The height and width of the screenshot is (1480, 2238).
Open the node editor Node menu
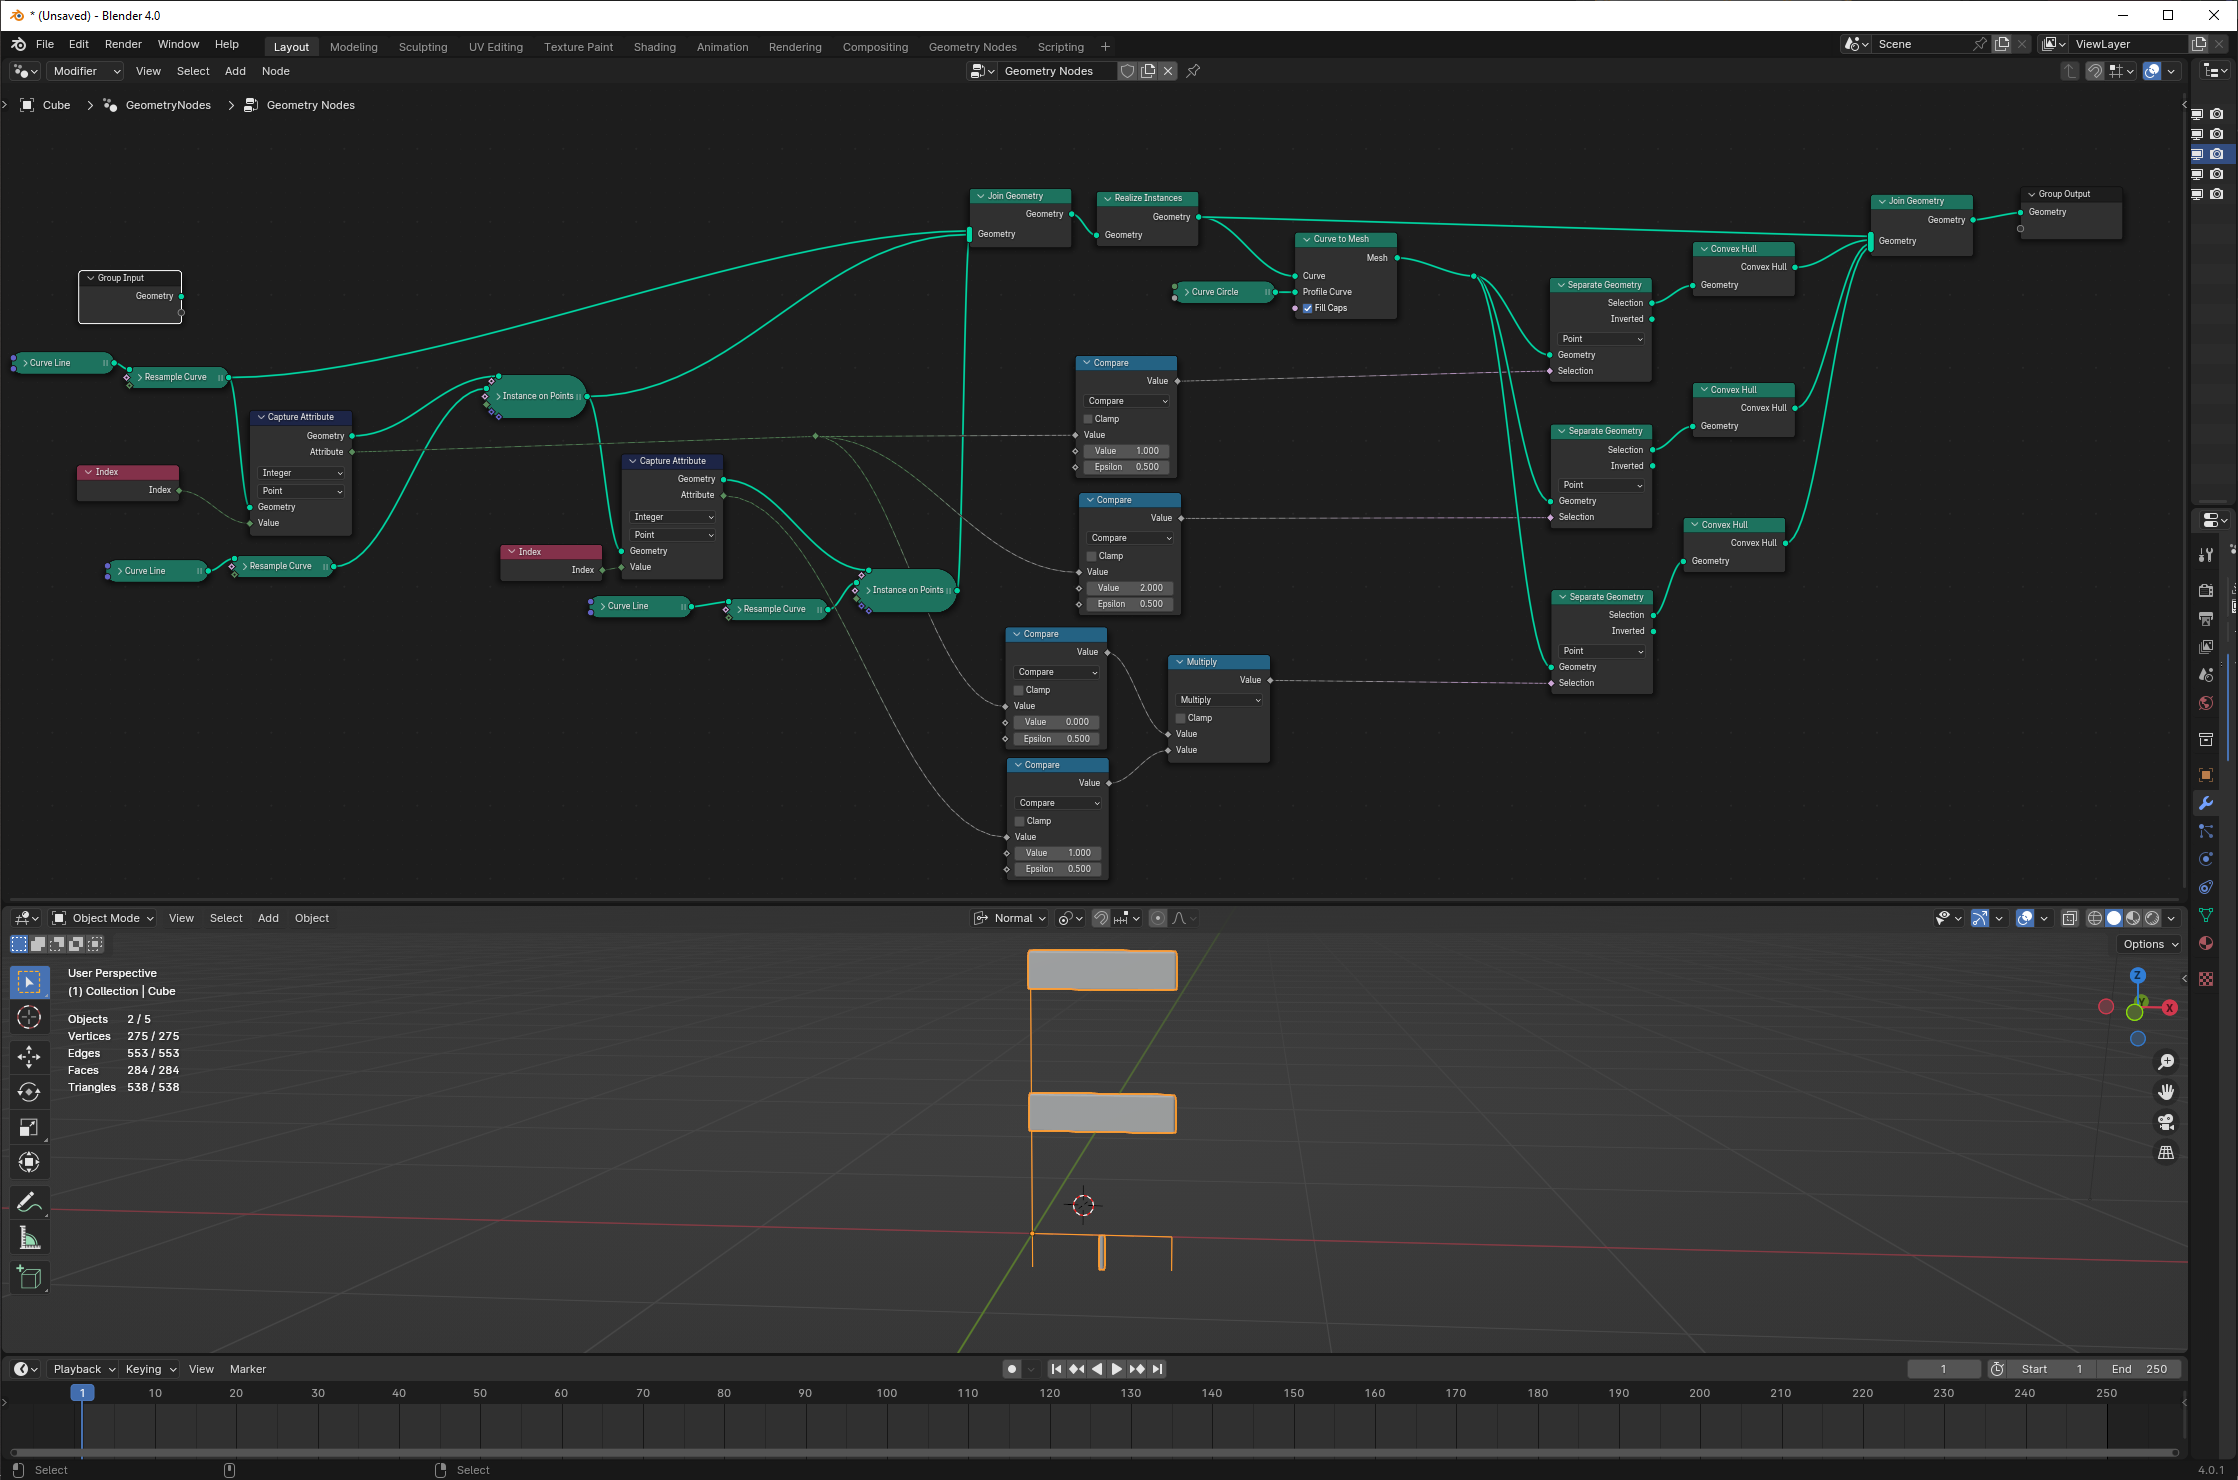click(x=276, y=71)
